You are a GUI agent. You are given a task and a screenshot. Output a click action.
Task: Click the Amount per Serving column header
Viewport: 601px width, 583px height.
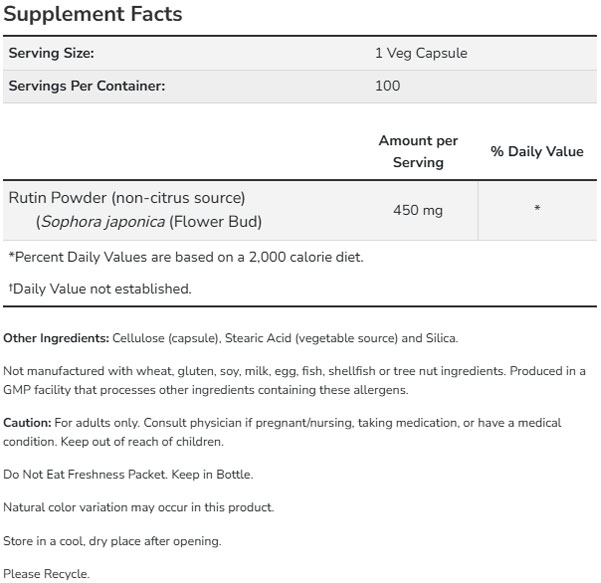tap(418, 152)
